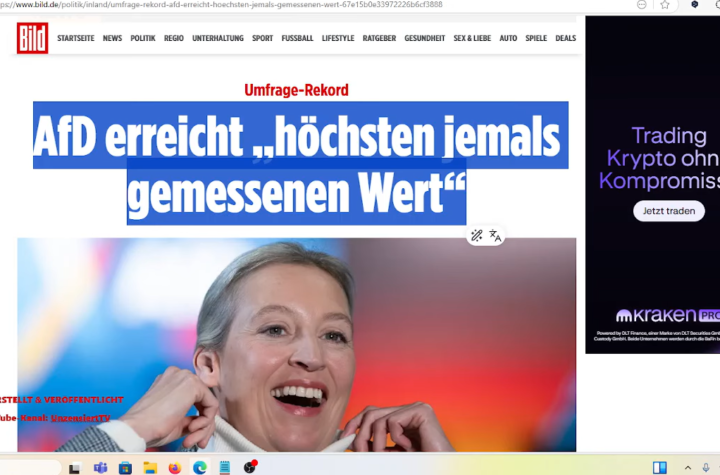Click the 'Trading Krypto ohne Kompromisse' ad text
Screen dimensions: 720x475
[661, 158]
